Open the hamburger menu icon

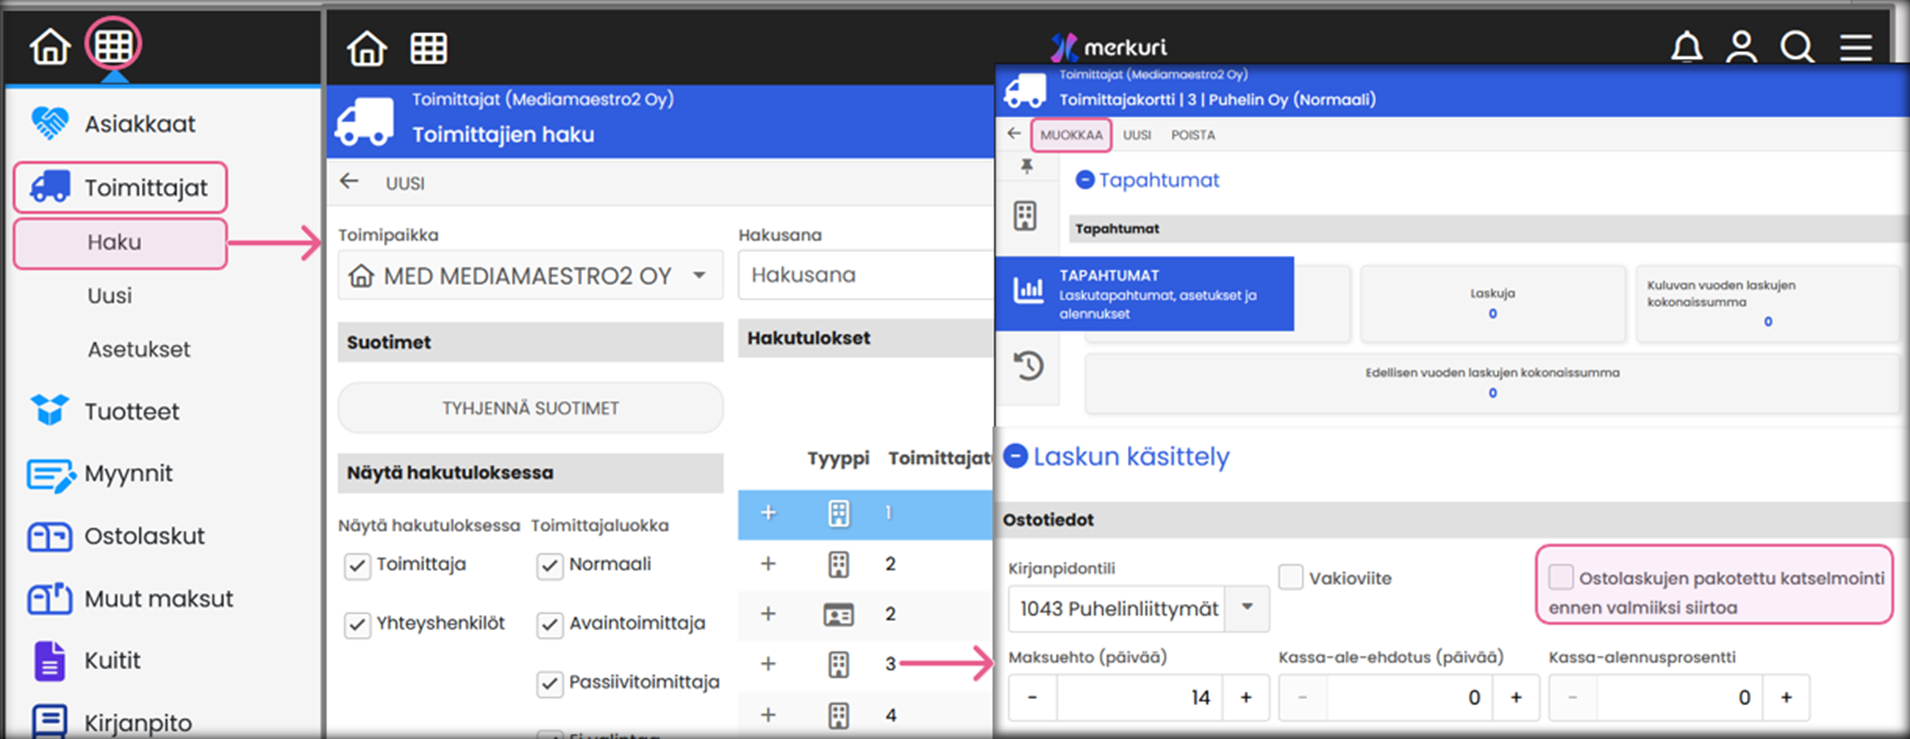click(x=1856, y=47)
